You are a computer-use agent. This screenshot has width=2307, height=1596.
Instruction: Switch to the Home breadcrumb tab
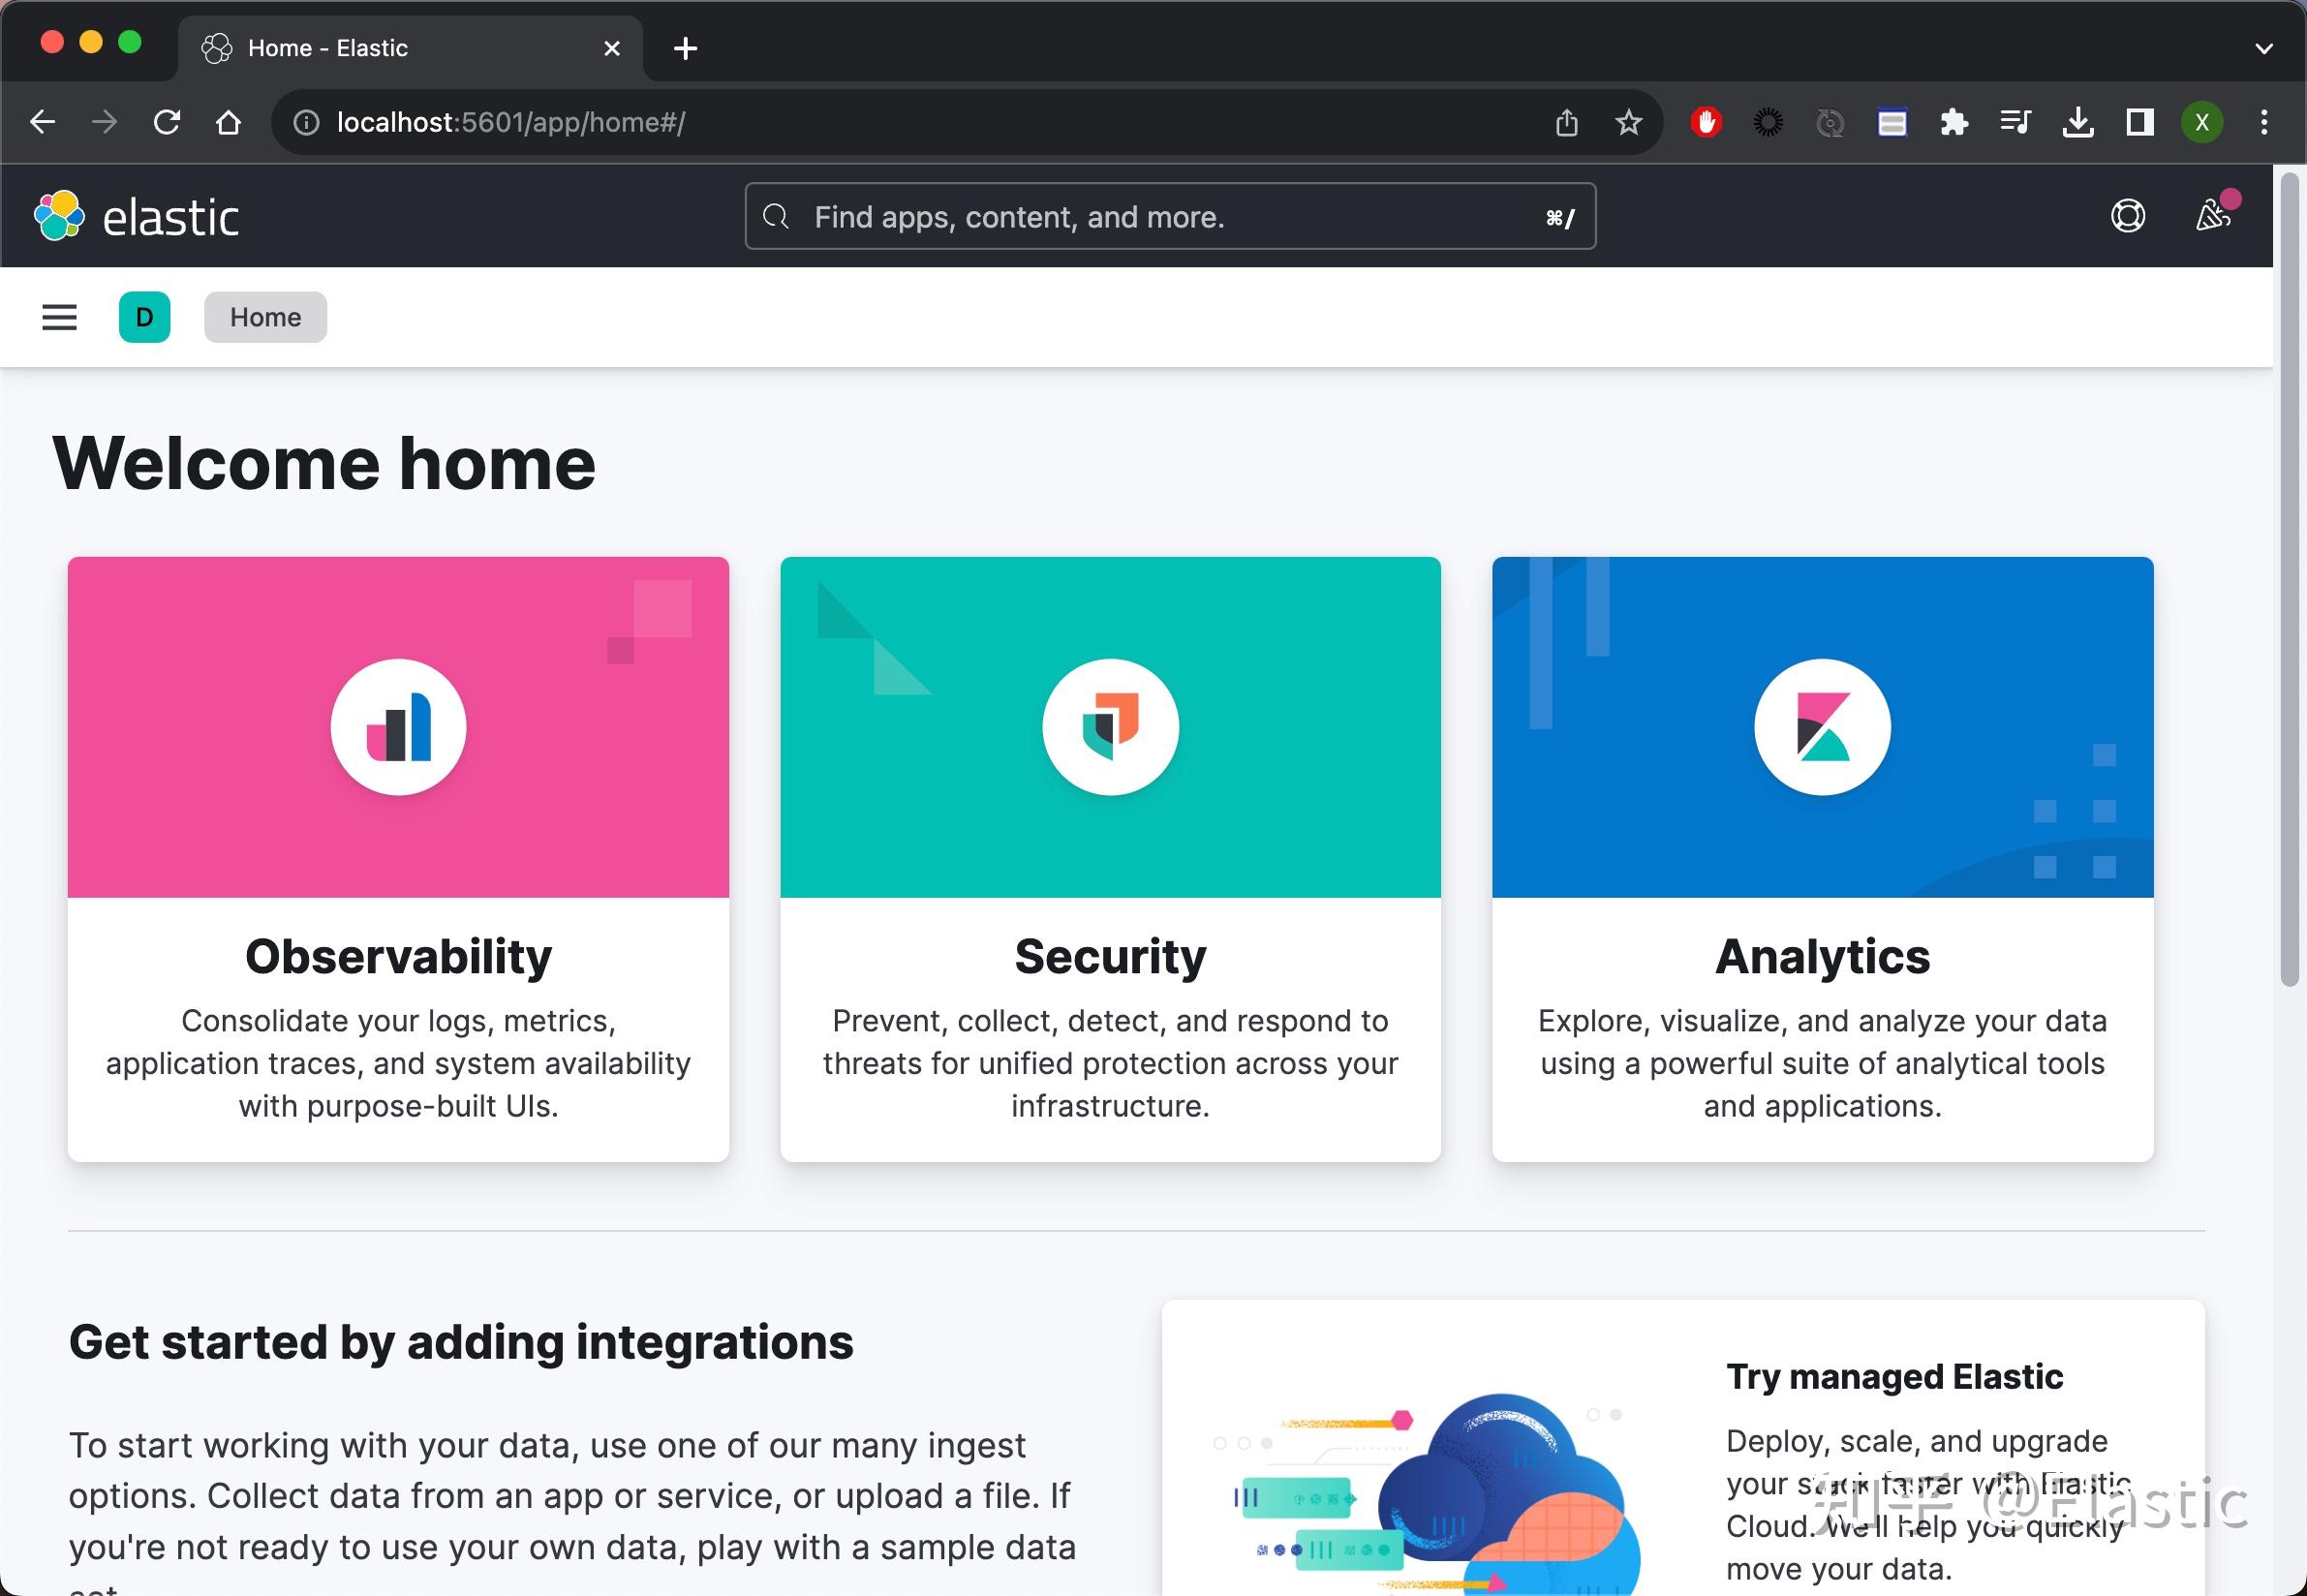coord(265,317)
